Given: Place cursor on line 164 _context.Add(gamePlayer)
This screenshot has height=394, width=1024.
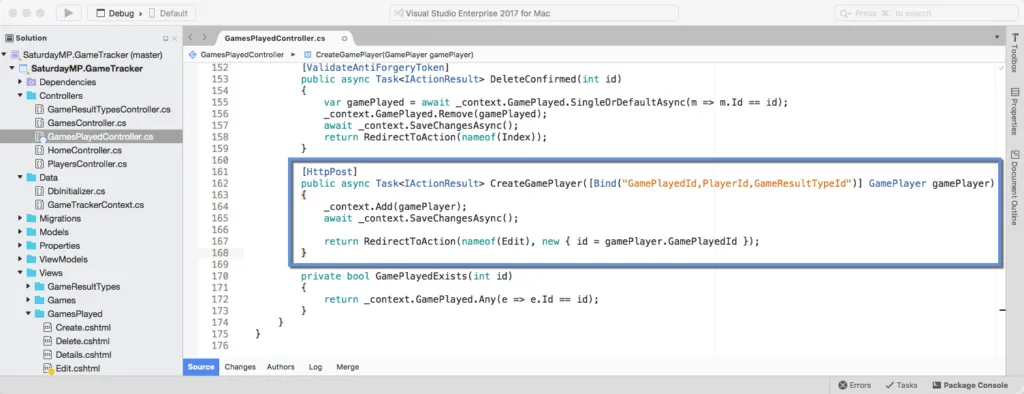Looking at the screenshot, I should point(395,206).
